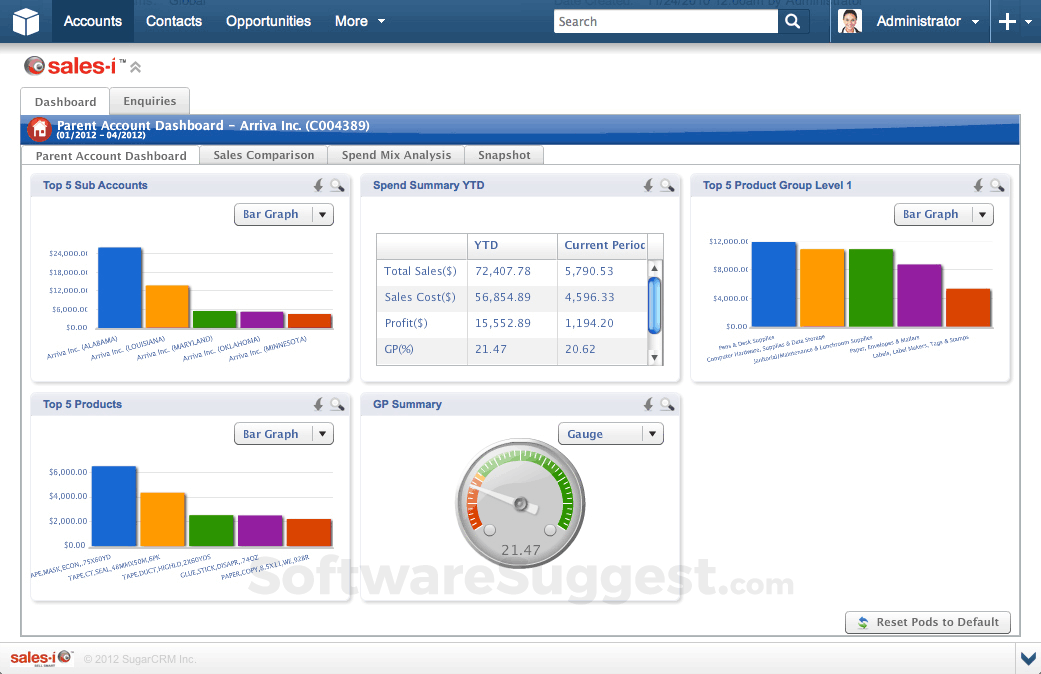This screenshot has width=1041, height=674.
Task: Click the pin icon on Spend Summary YTD
Action: tap(648, 185)
